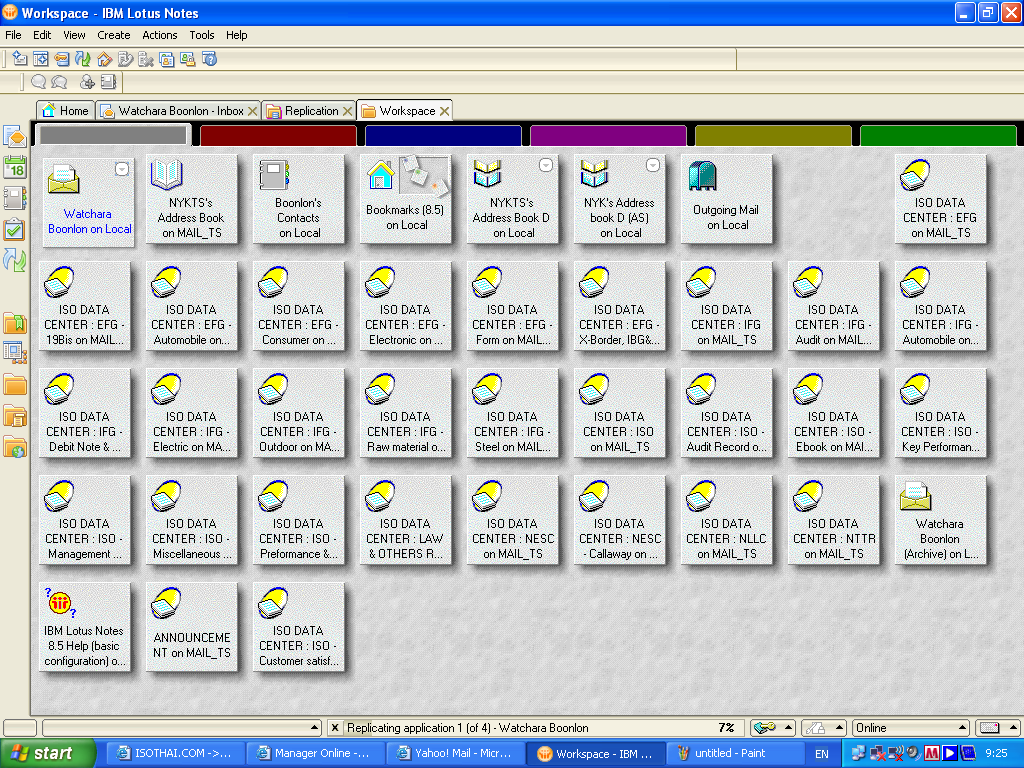1024x768 pixels.
Task: Open ISO DATA CENTER : IFG - Steel tile
Action: point(513,413)
